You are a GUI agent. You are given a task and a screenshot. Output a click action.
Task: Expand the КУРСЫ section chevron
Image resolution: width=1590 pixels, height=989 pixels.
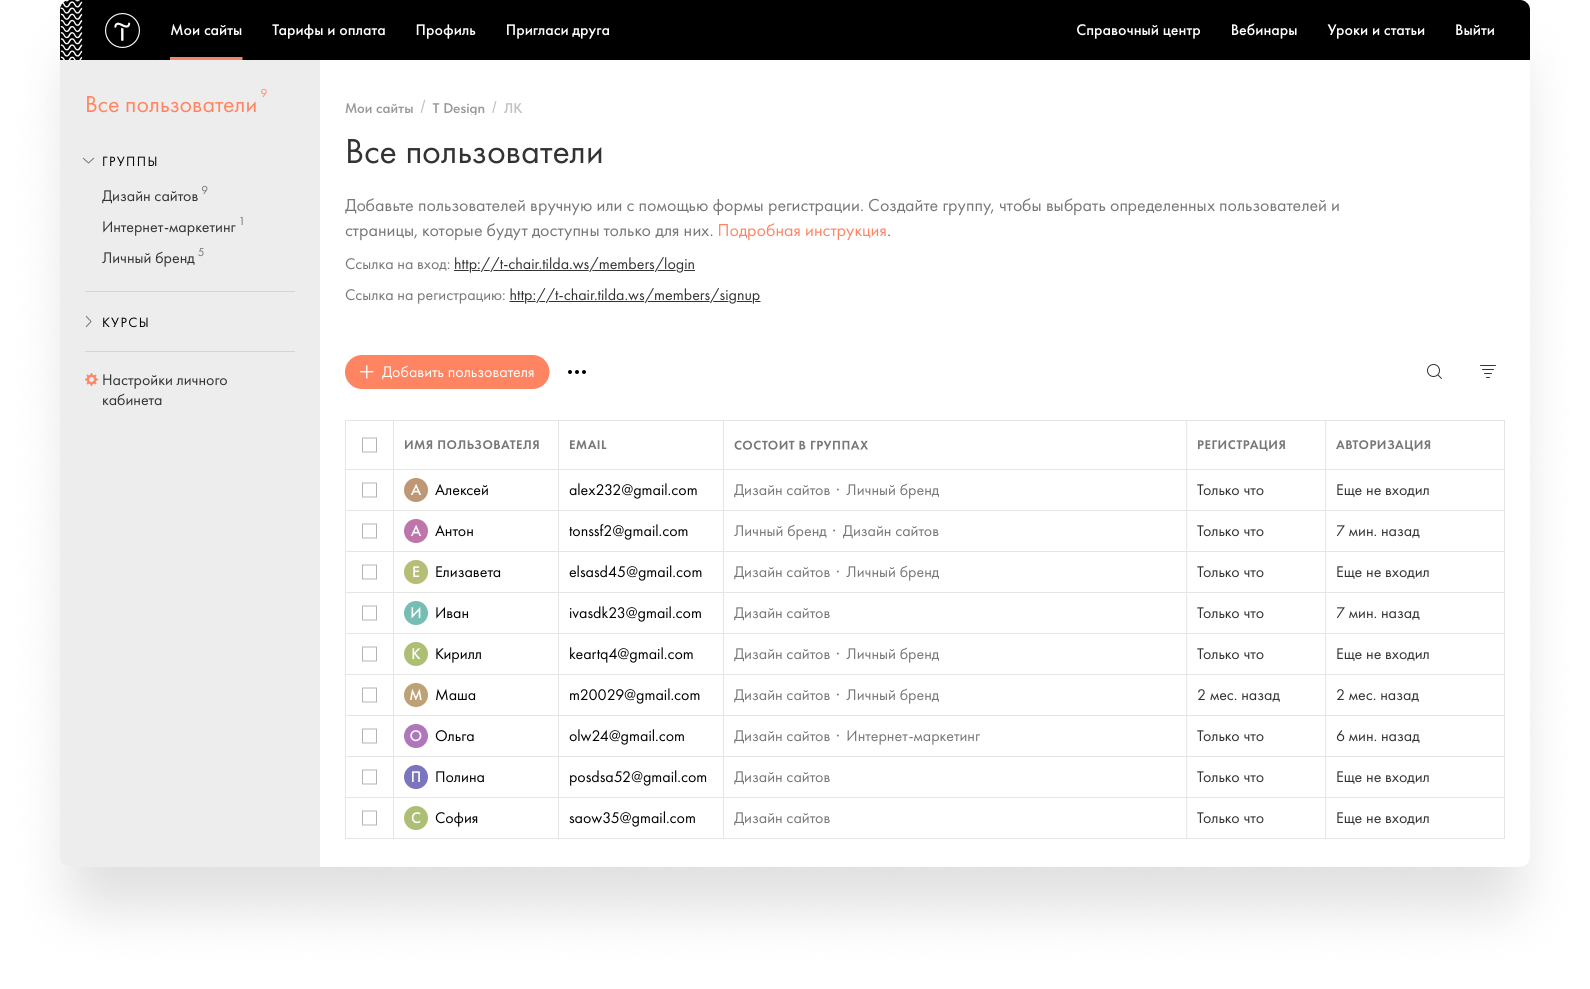coord(89,322)
